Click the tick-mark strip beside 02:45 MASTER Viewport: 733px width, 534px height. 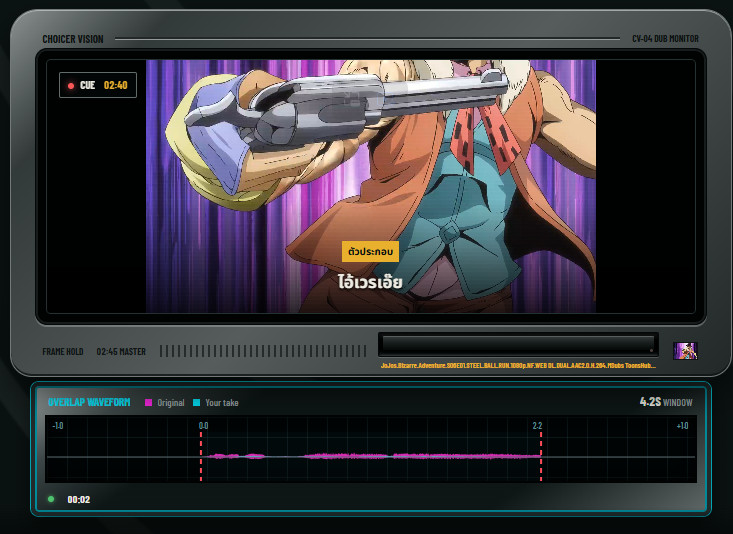pos(263,351)
